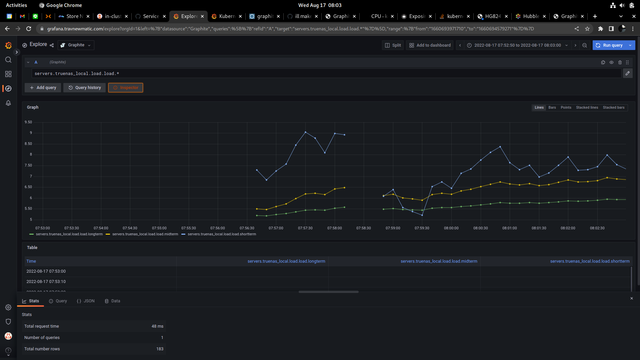
Task: Open the time range picker dropdown
Action: point(517,45)
